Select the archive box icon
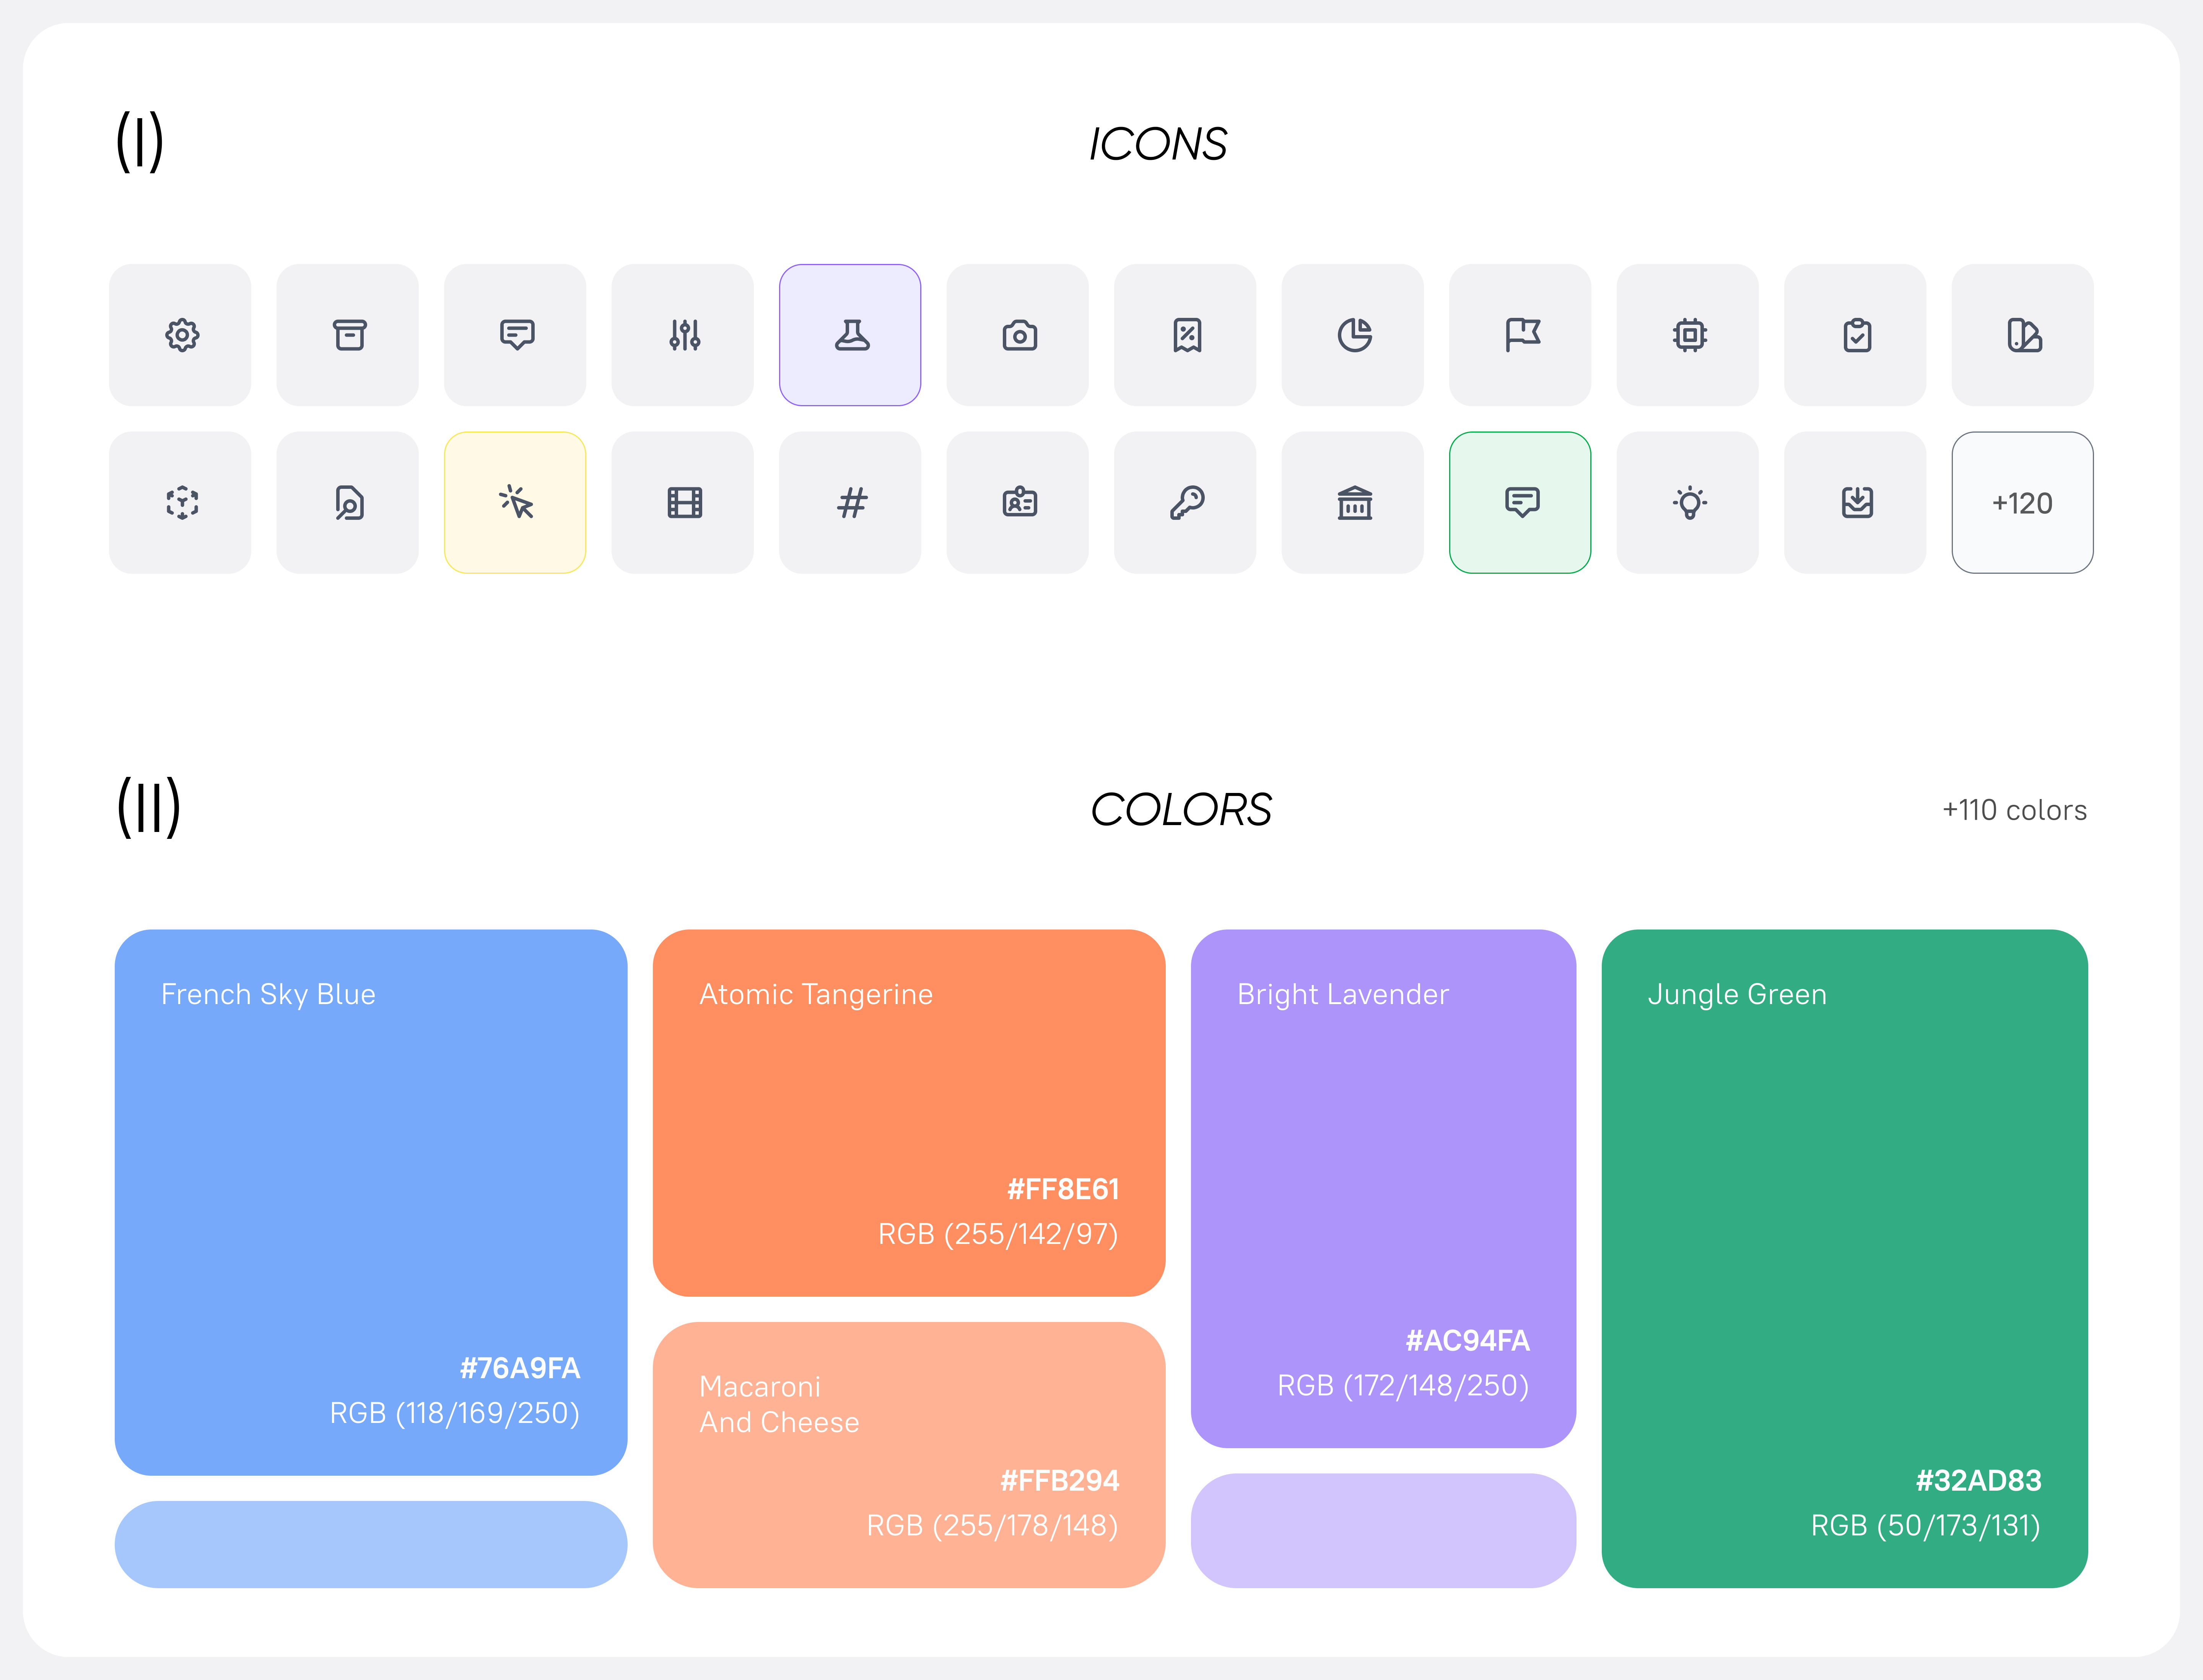 point(348,335)
